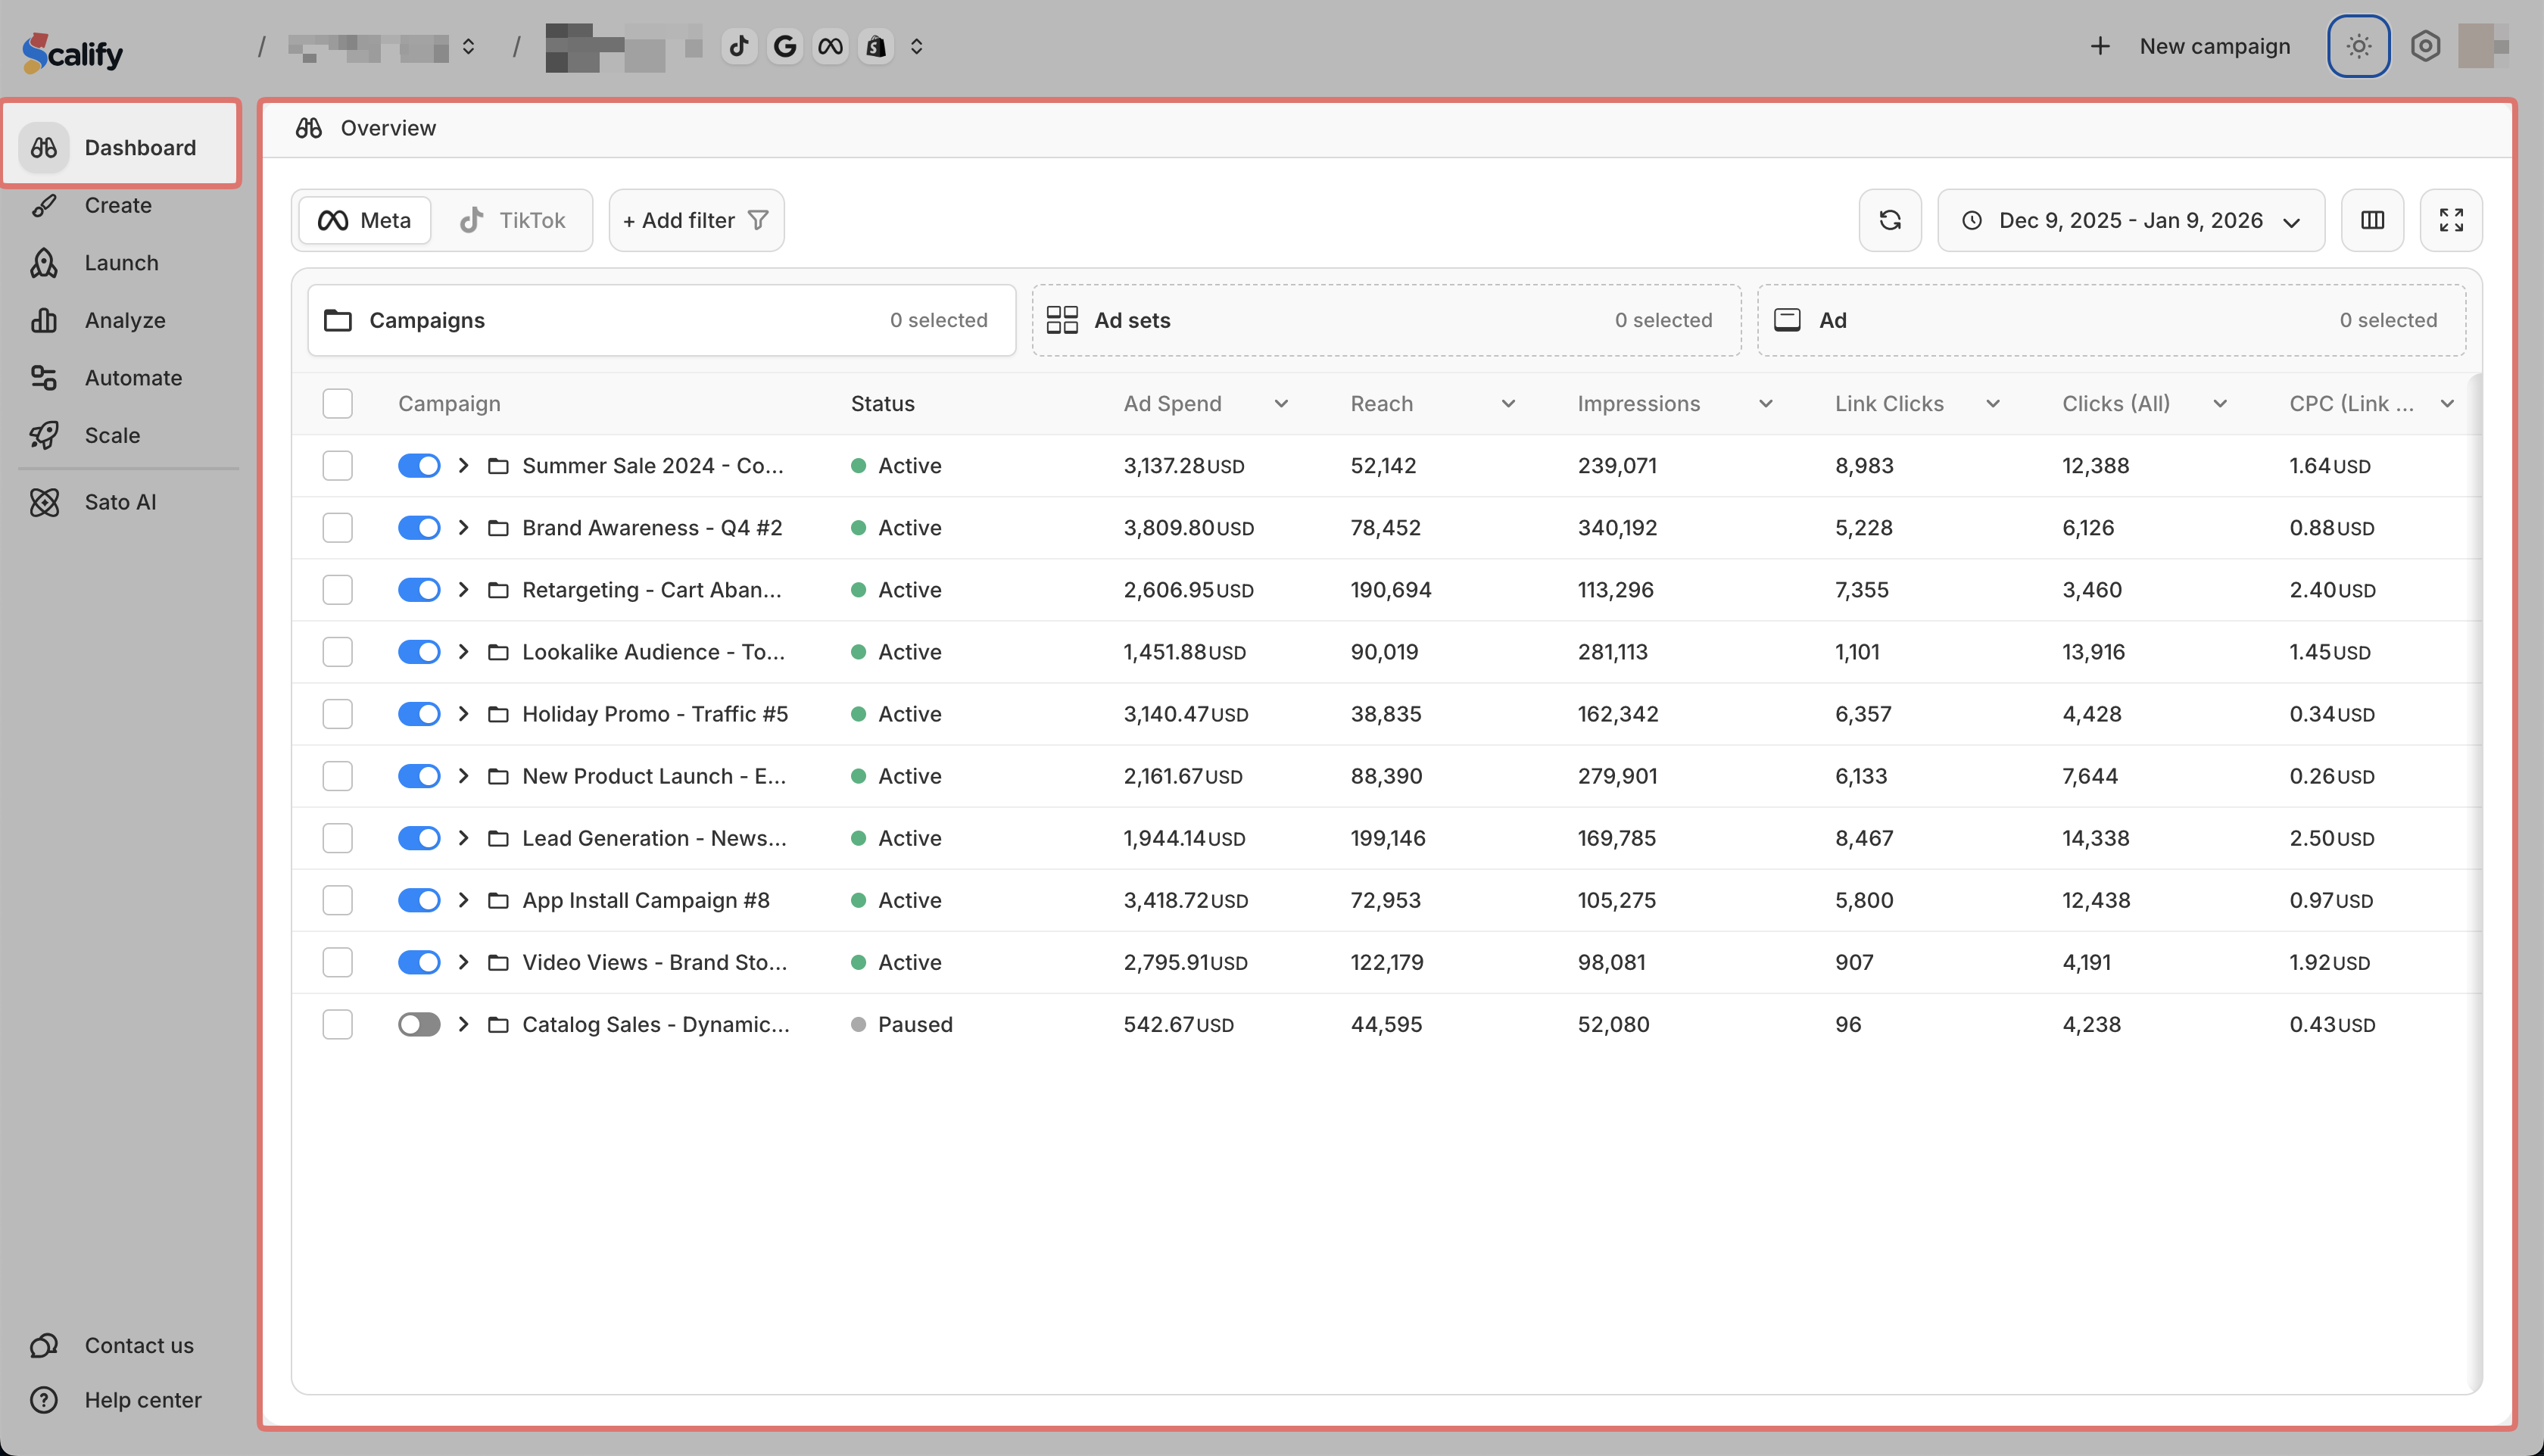
Task: Toggle the light theme sun icon
Action: (2358, 46)
